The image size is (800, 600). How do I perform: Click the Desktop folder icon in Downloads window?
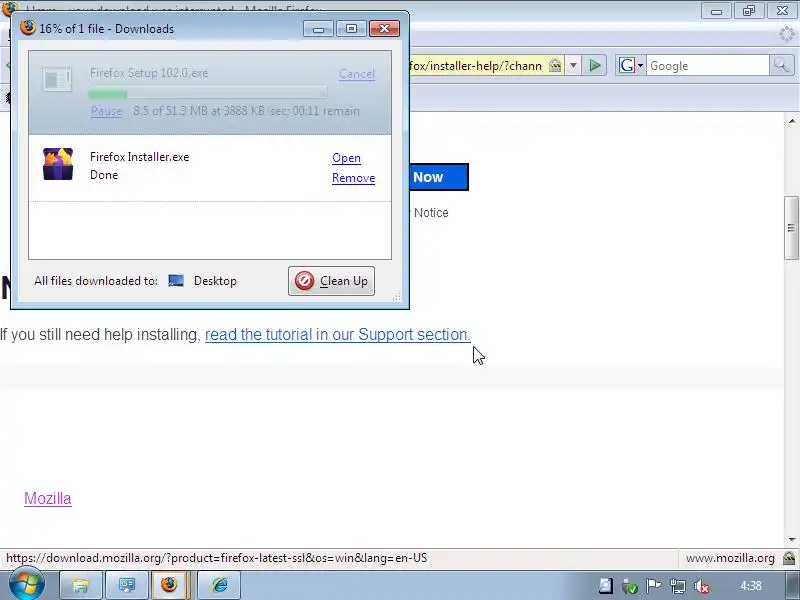176,281
